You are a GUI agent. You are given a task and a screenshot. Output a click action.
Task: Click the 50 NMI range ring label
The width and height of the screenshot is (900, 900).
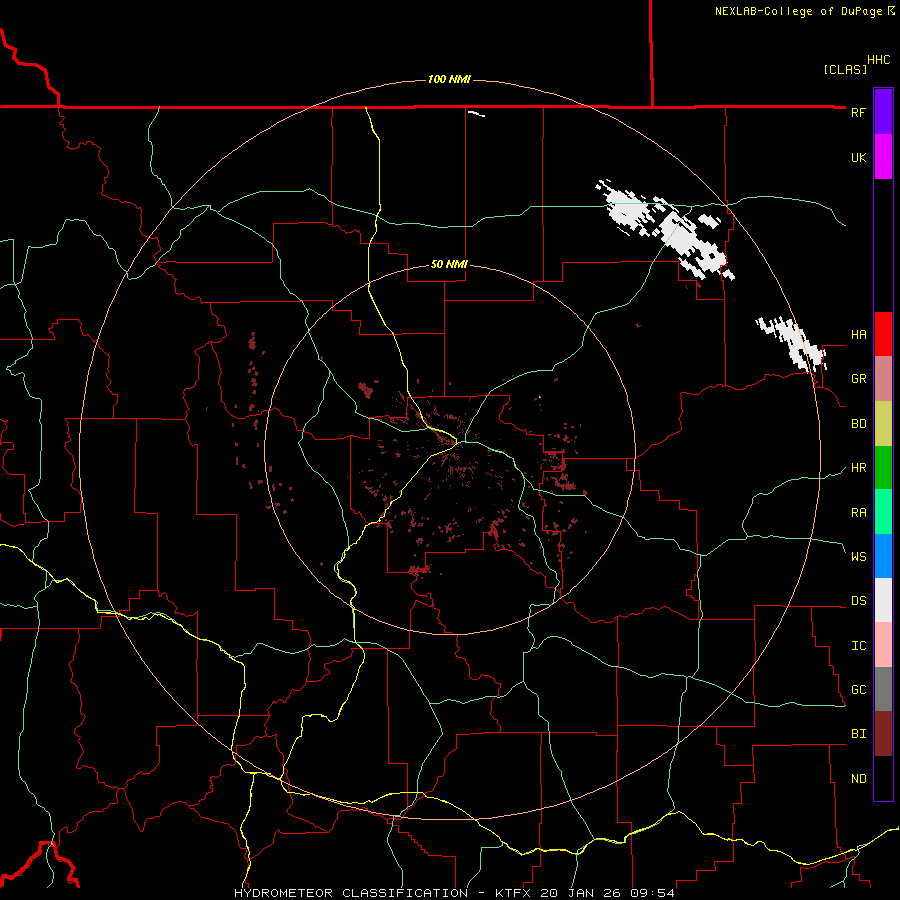tap(449, 264)
